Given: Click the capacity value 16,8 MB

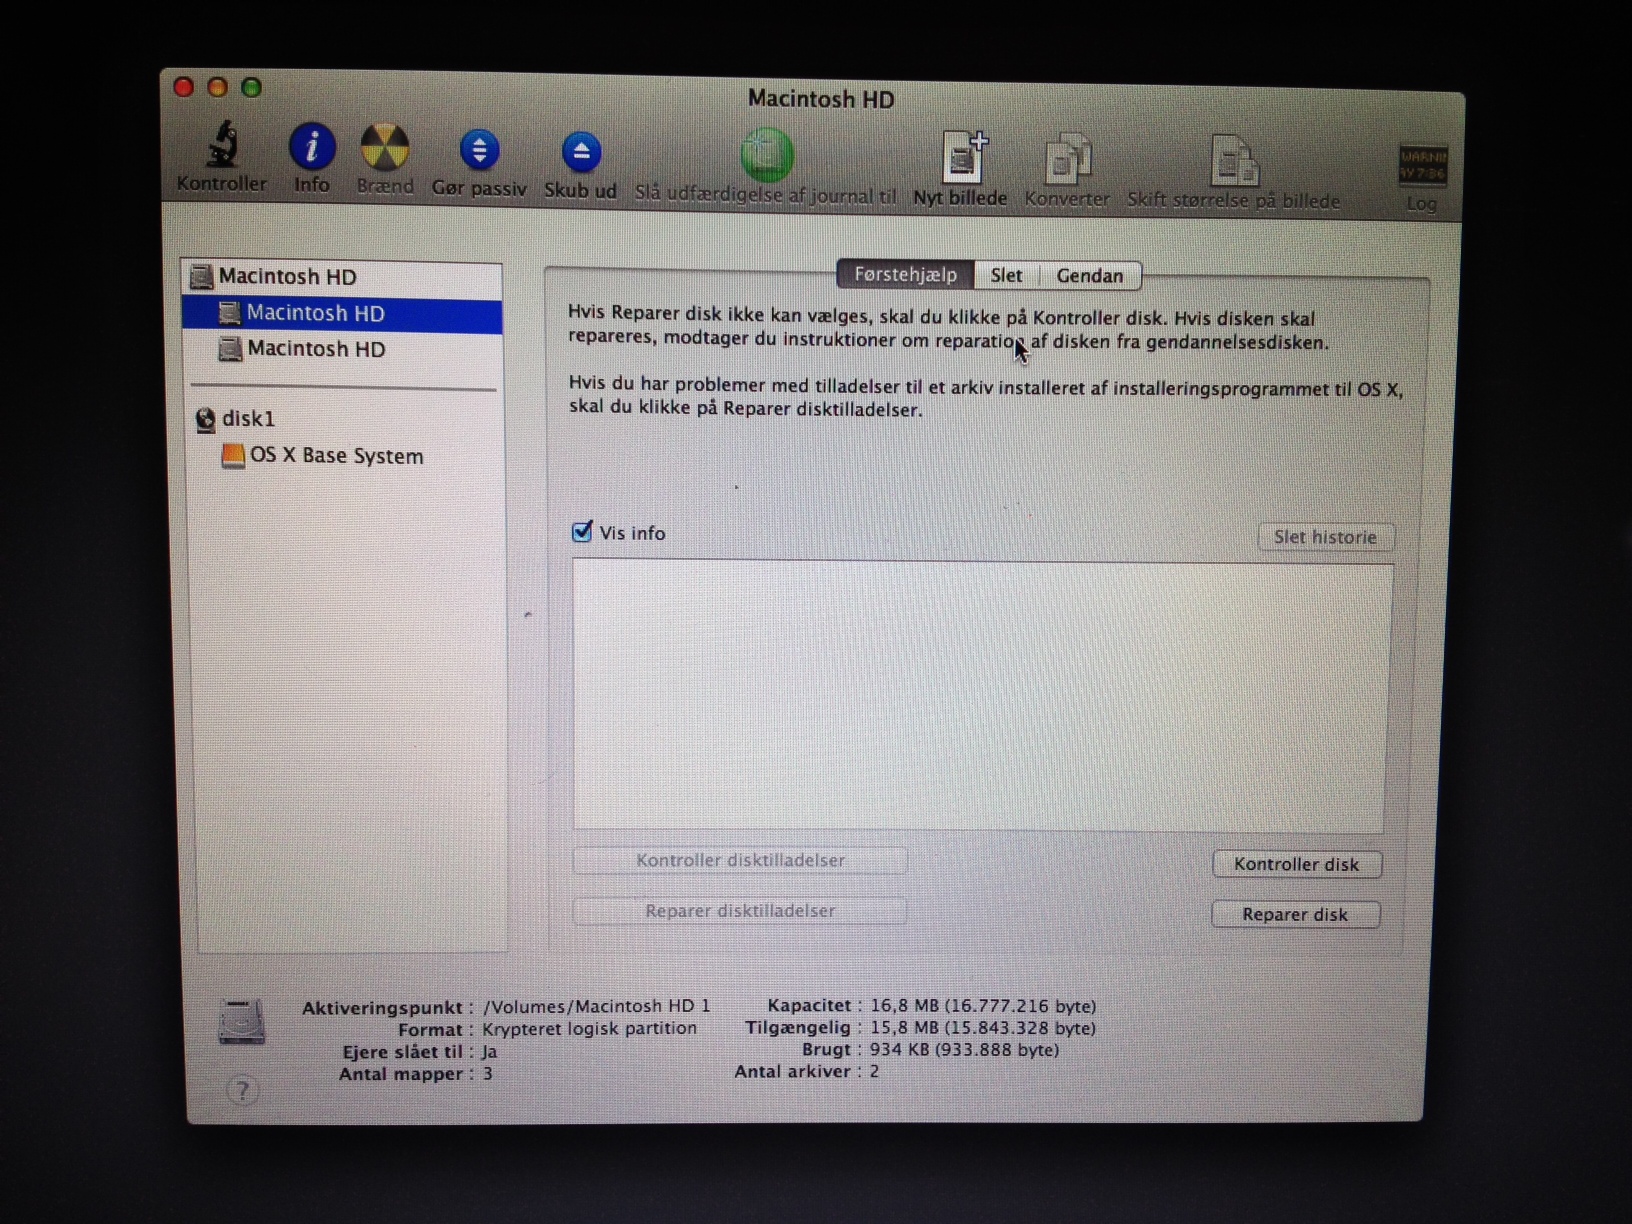Looking at the screenshot, I should pos(983,1006).
